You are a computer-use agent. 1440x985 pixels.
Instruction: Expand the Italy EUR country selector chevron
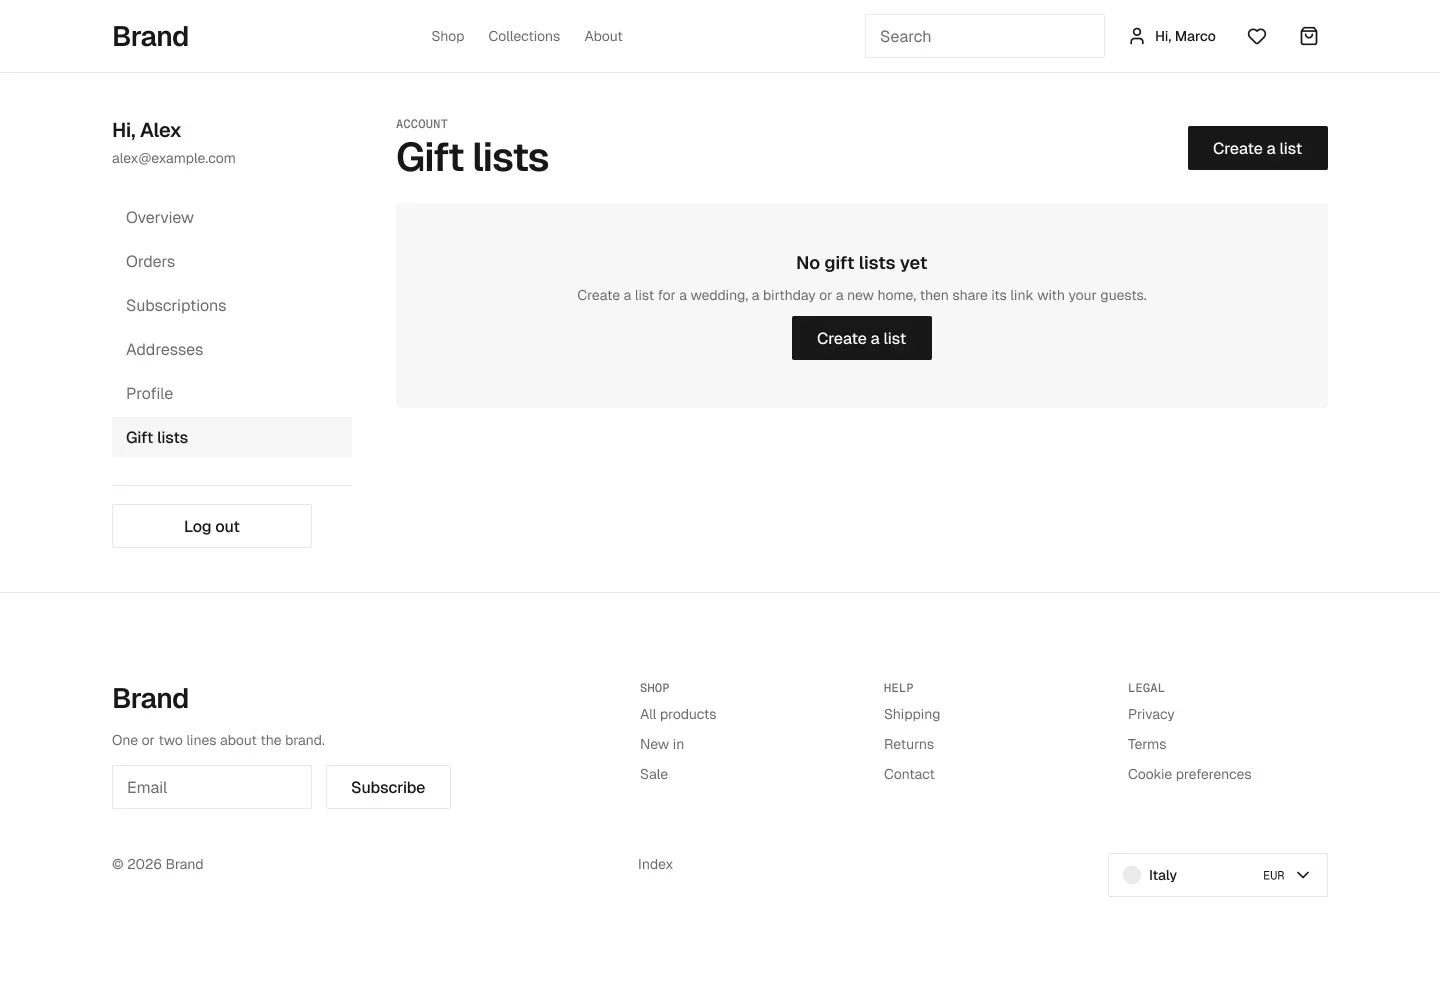(1303, 875)
